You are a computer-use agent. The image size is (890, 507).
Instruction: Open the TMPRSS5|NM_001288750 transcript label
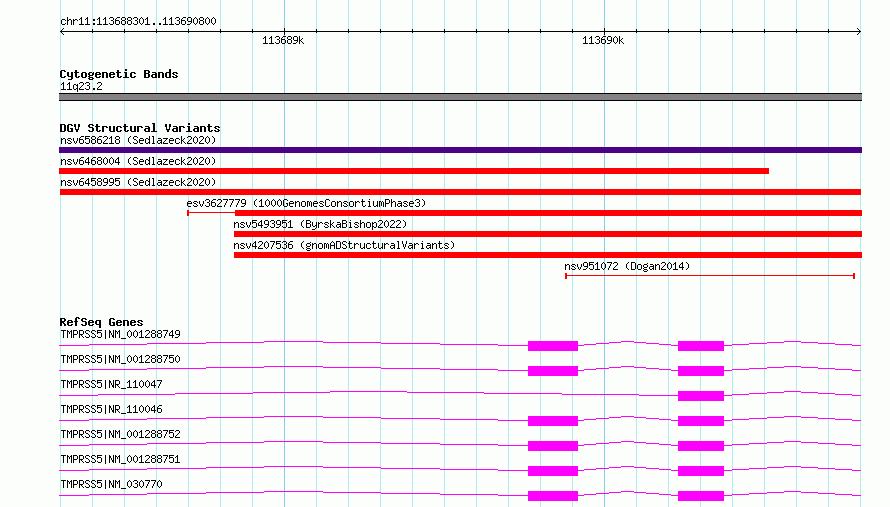(120, 359)
